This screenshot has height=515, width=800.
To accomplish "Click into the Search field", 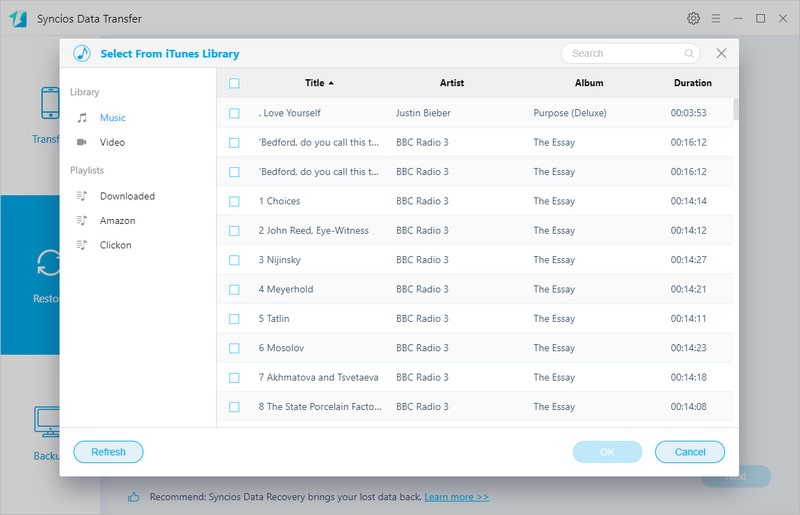I will (x=631, y=53).
